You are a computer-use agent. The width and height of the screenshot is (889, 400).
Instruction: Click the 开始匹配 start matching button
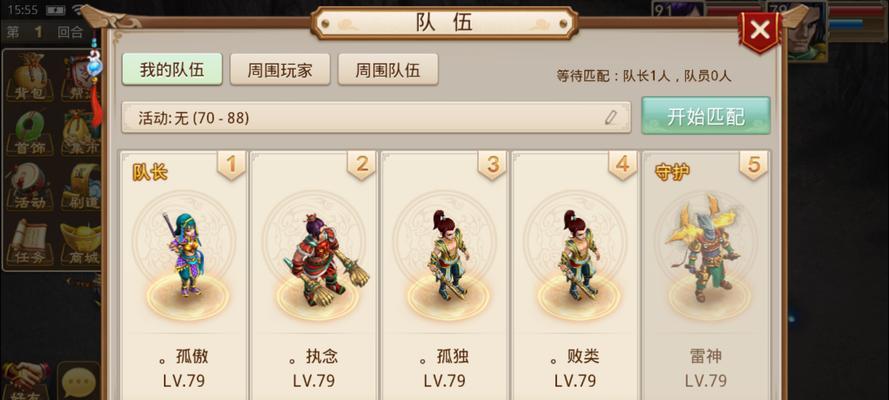coord(706,116)
